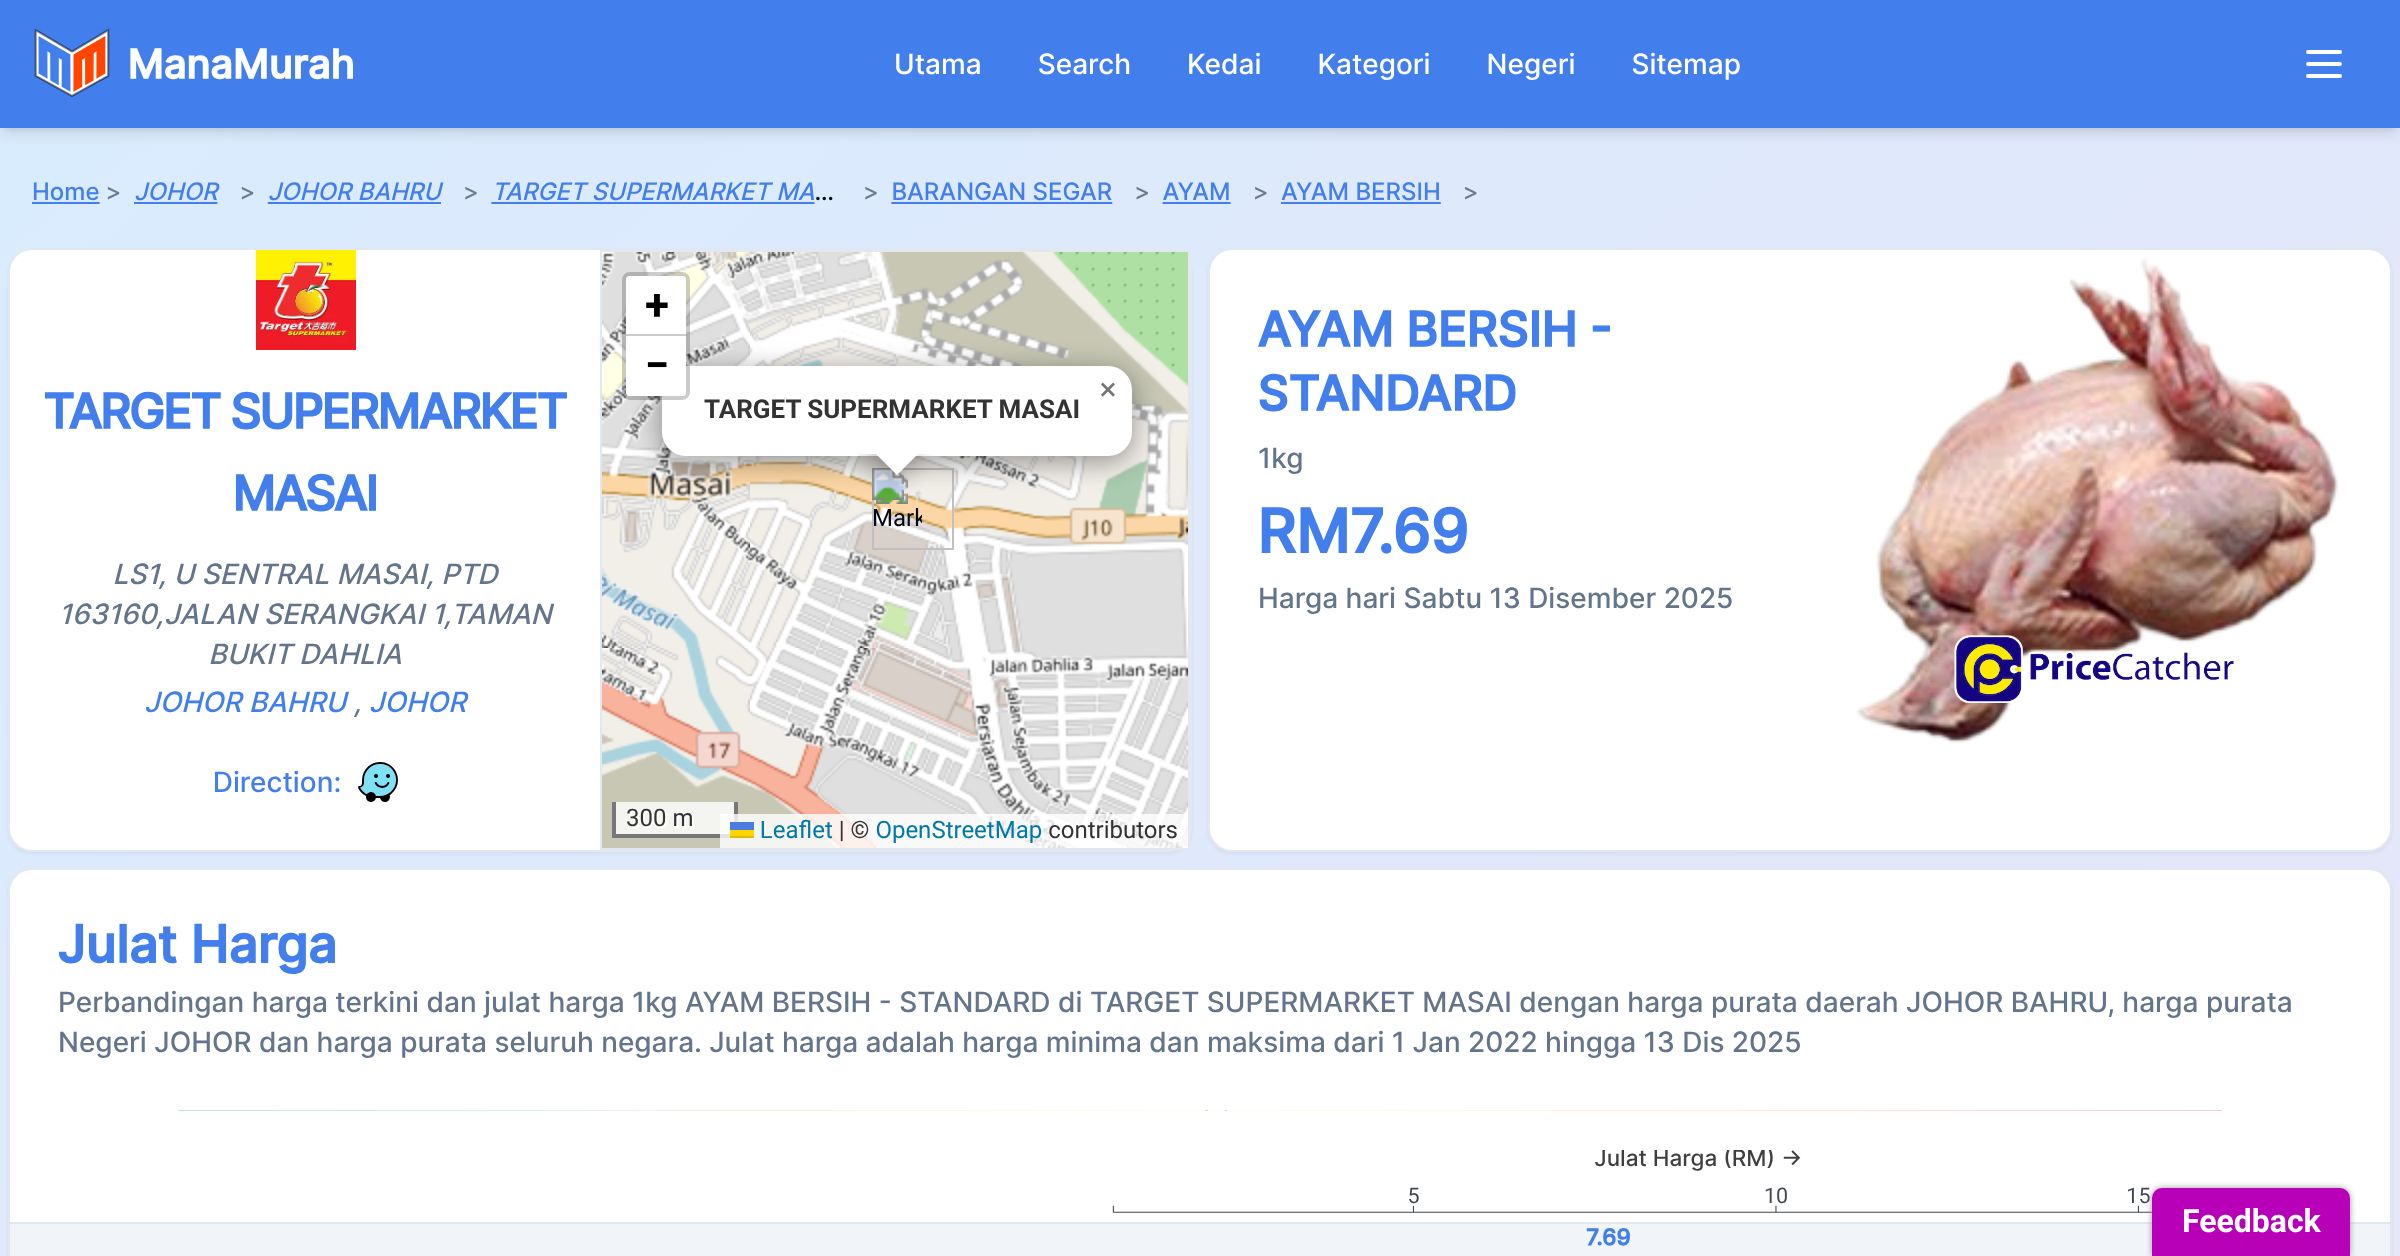Zoom out on the map
Image resolution: width=2400 pixels, height=1256 pixels.
click(656, 365)
